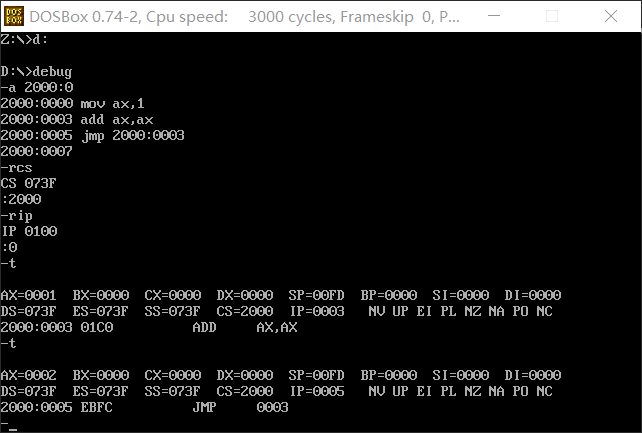Click the empty '2000:0007' address line

pos(36,151)
